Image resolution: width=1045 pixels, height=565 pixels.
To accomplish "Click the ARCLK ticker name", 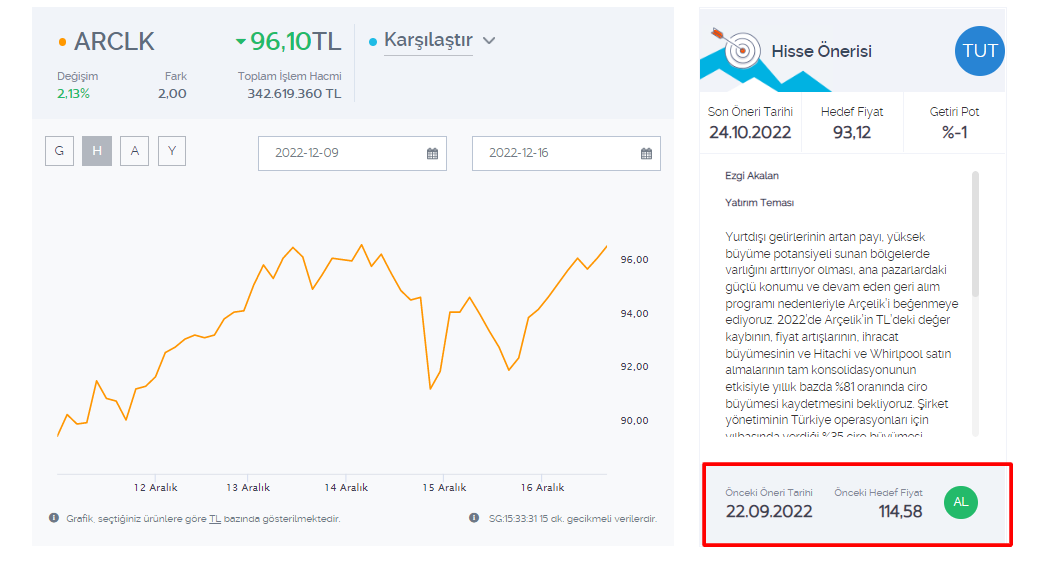I will point(114,42).
